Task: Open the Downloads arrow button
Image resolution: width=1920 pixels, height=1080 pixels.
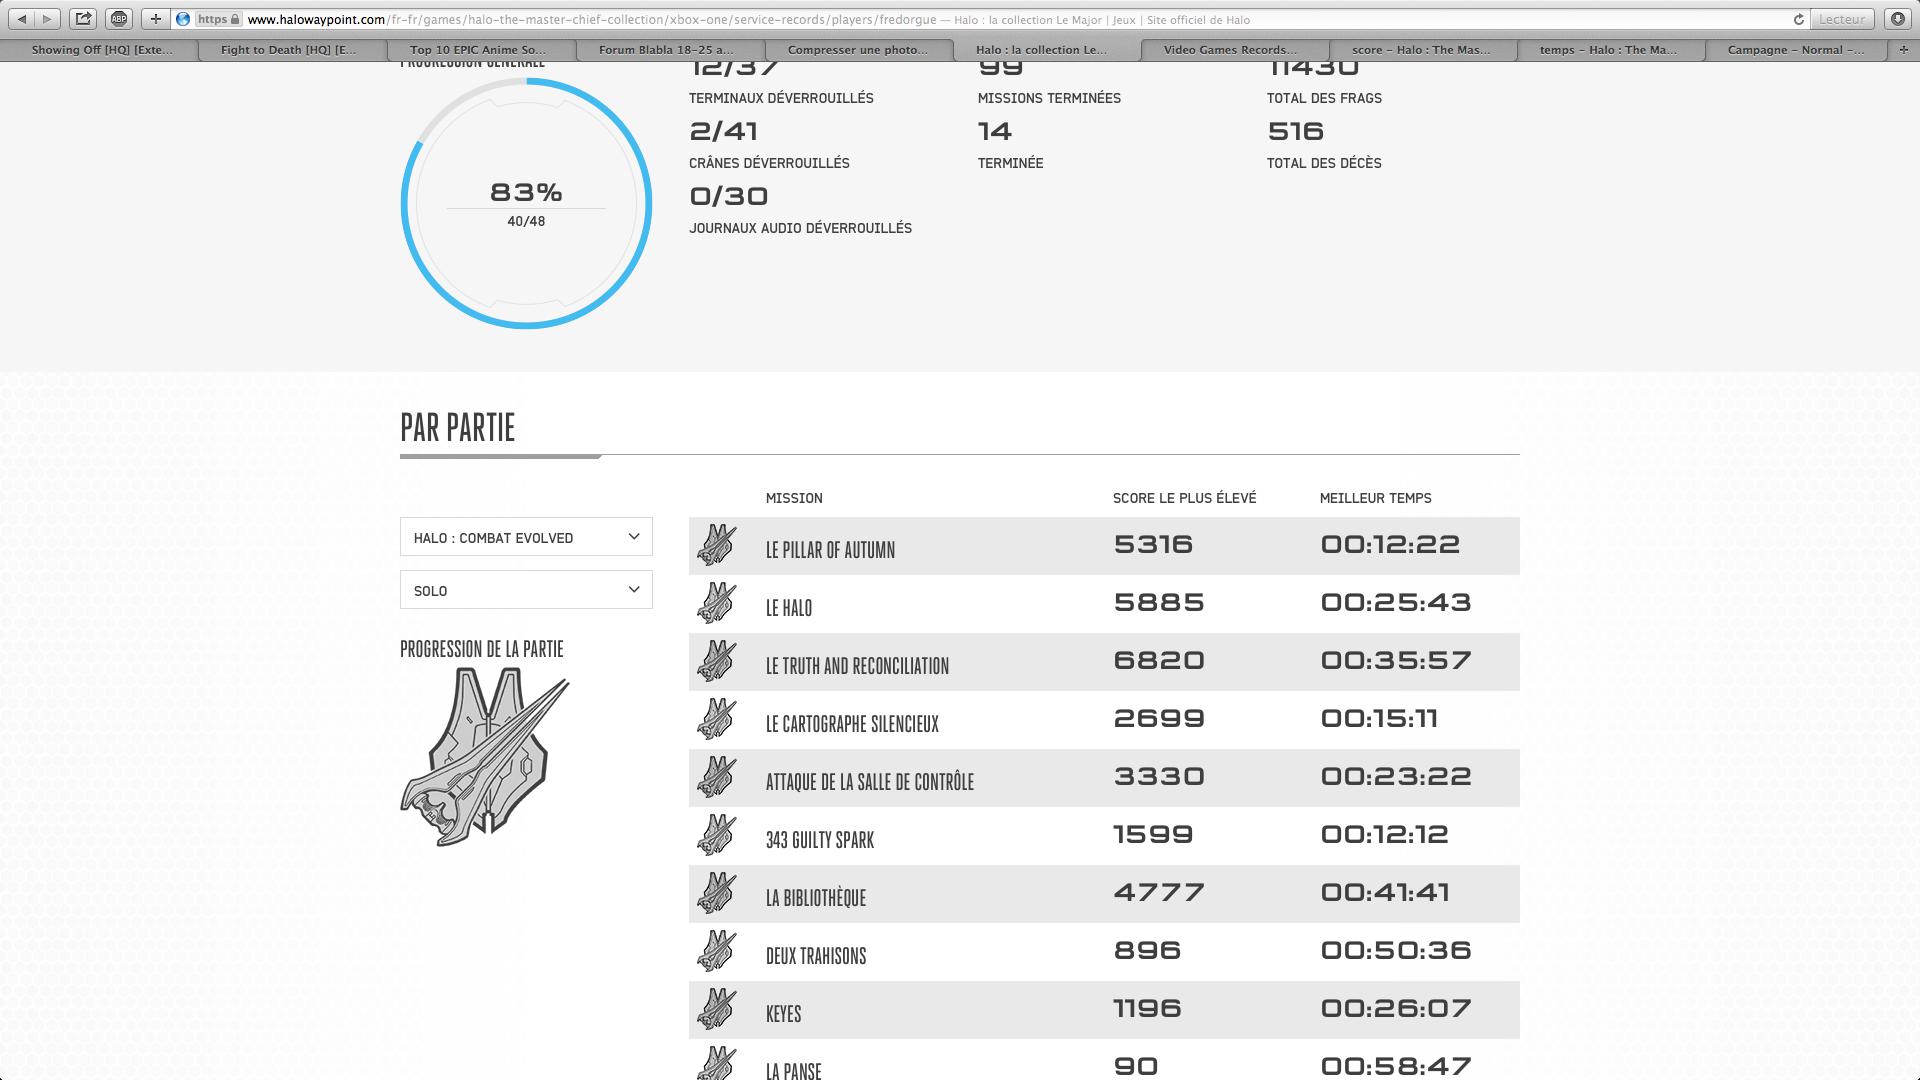Action: tap(1897, 19)
